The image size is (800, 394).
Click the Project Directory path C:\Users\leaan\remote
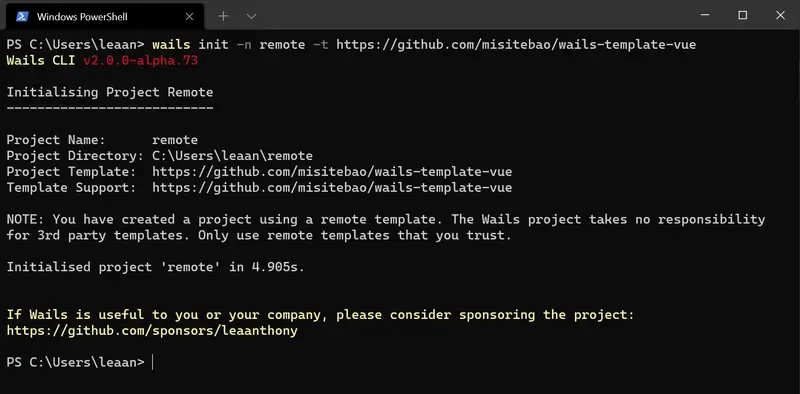233,156
